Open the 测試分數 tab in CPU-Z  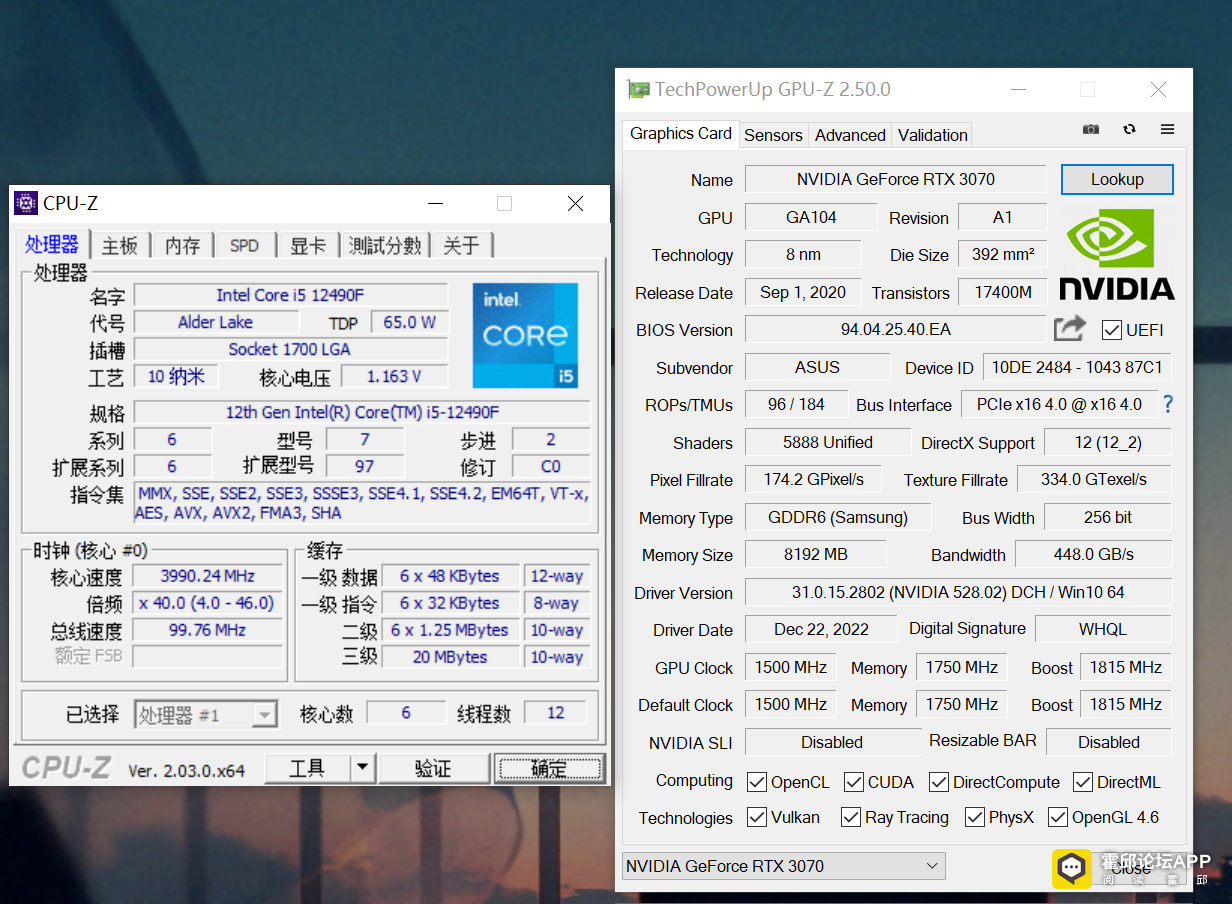[385, 246]
